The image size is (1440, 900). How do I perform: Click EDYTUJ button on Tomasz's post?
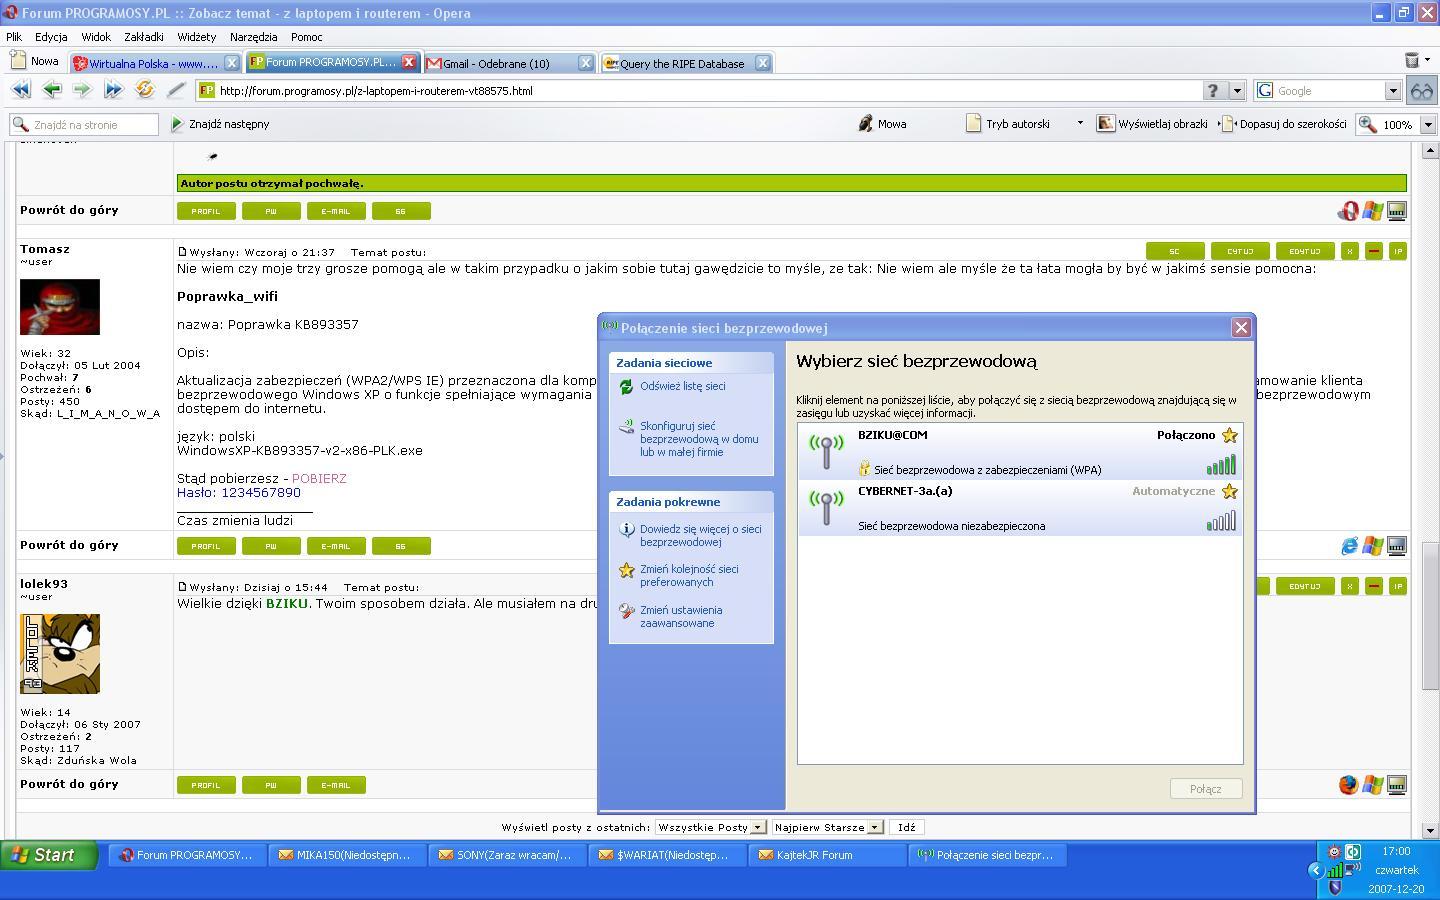(1305, 251)
